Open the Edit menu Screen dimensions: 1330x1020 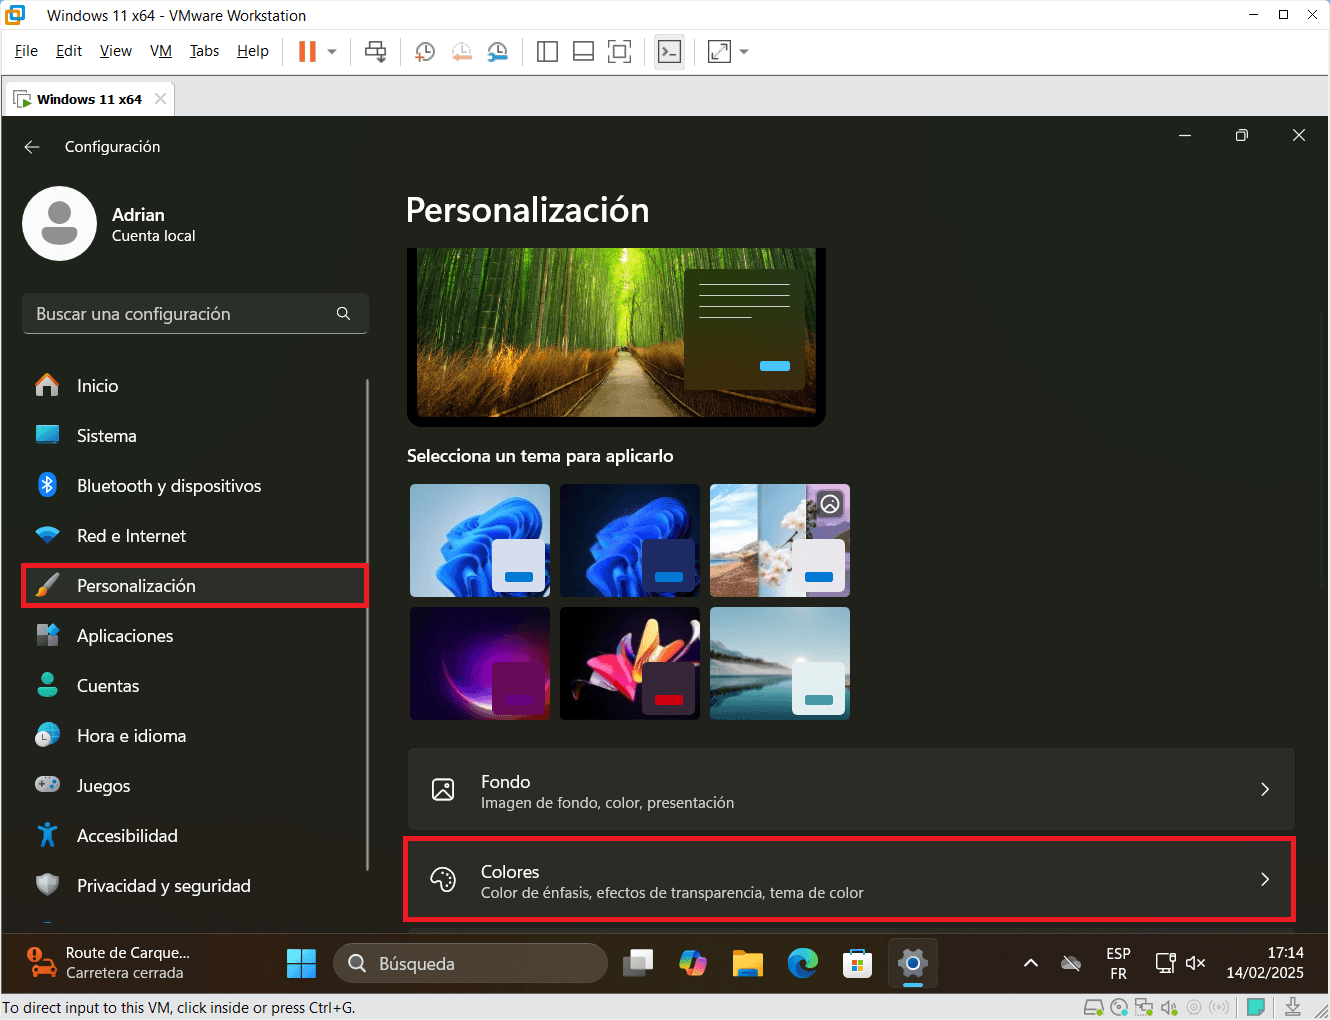(x=69, y=51)
